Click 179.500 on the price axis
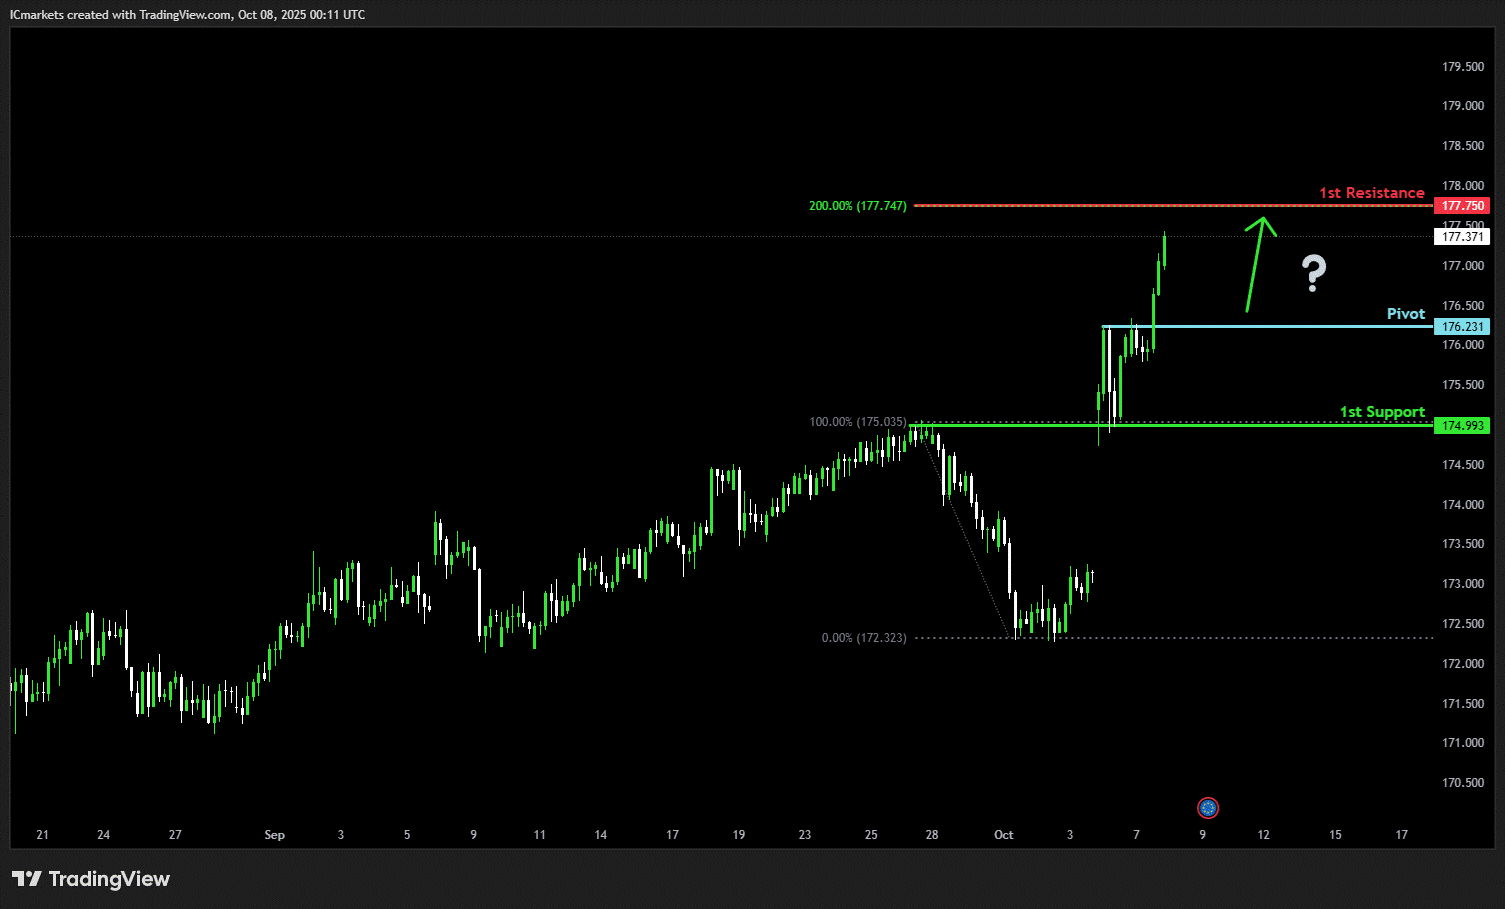The height and width of the screenshot is (909, 1505). [x=1462, y=67]
